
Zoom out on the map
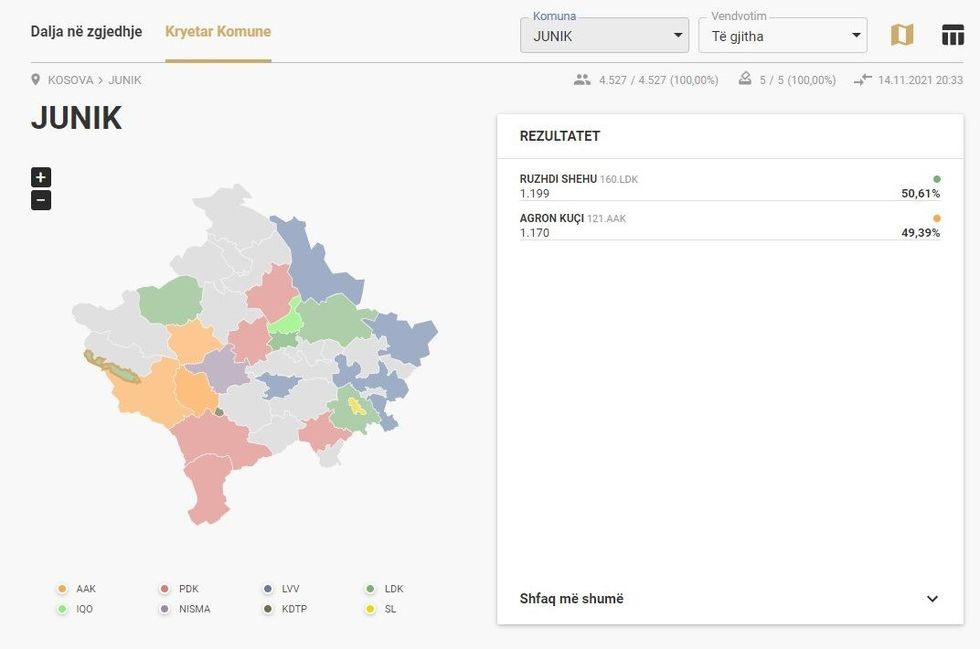pyautogui.click(x=40, y=200)
